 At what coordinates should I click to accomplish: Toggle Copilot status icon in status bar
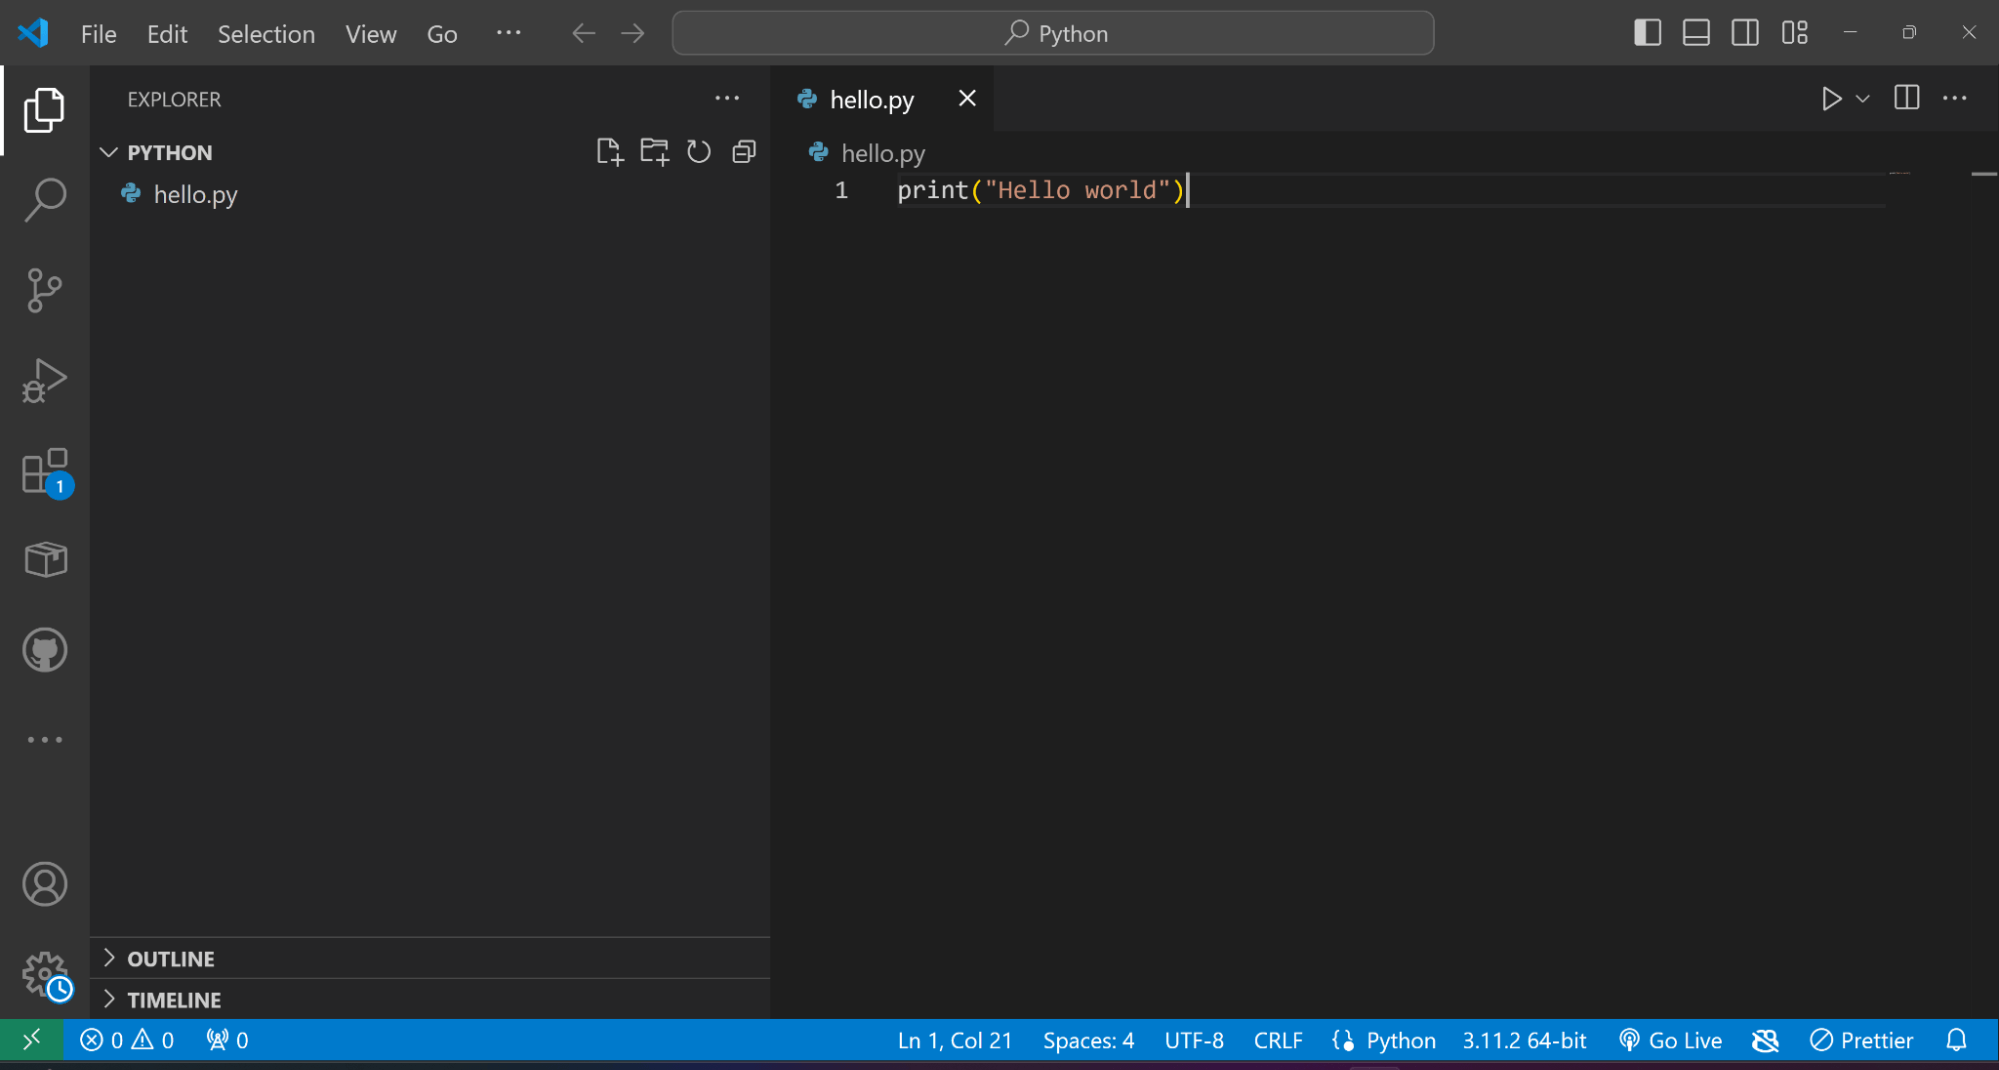click(x=1765, y=1040)
